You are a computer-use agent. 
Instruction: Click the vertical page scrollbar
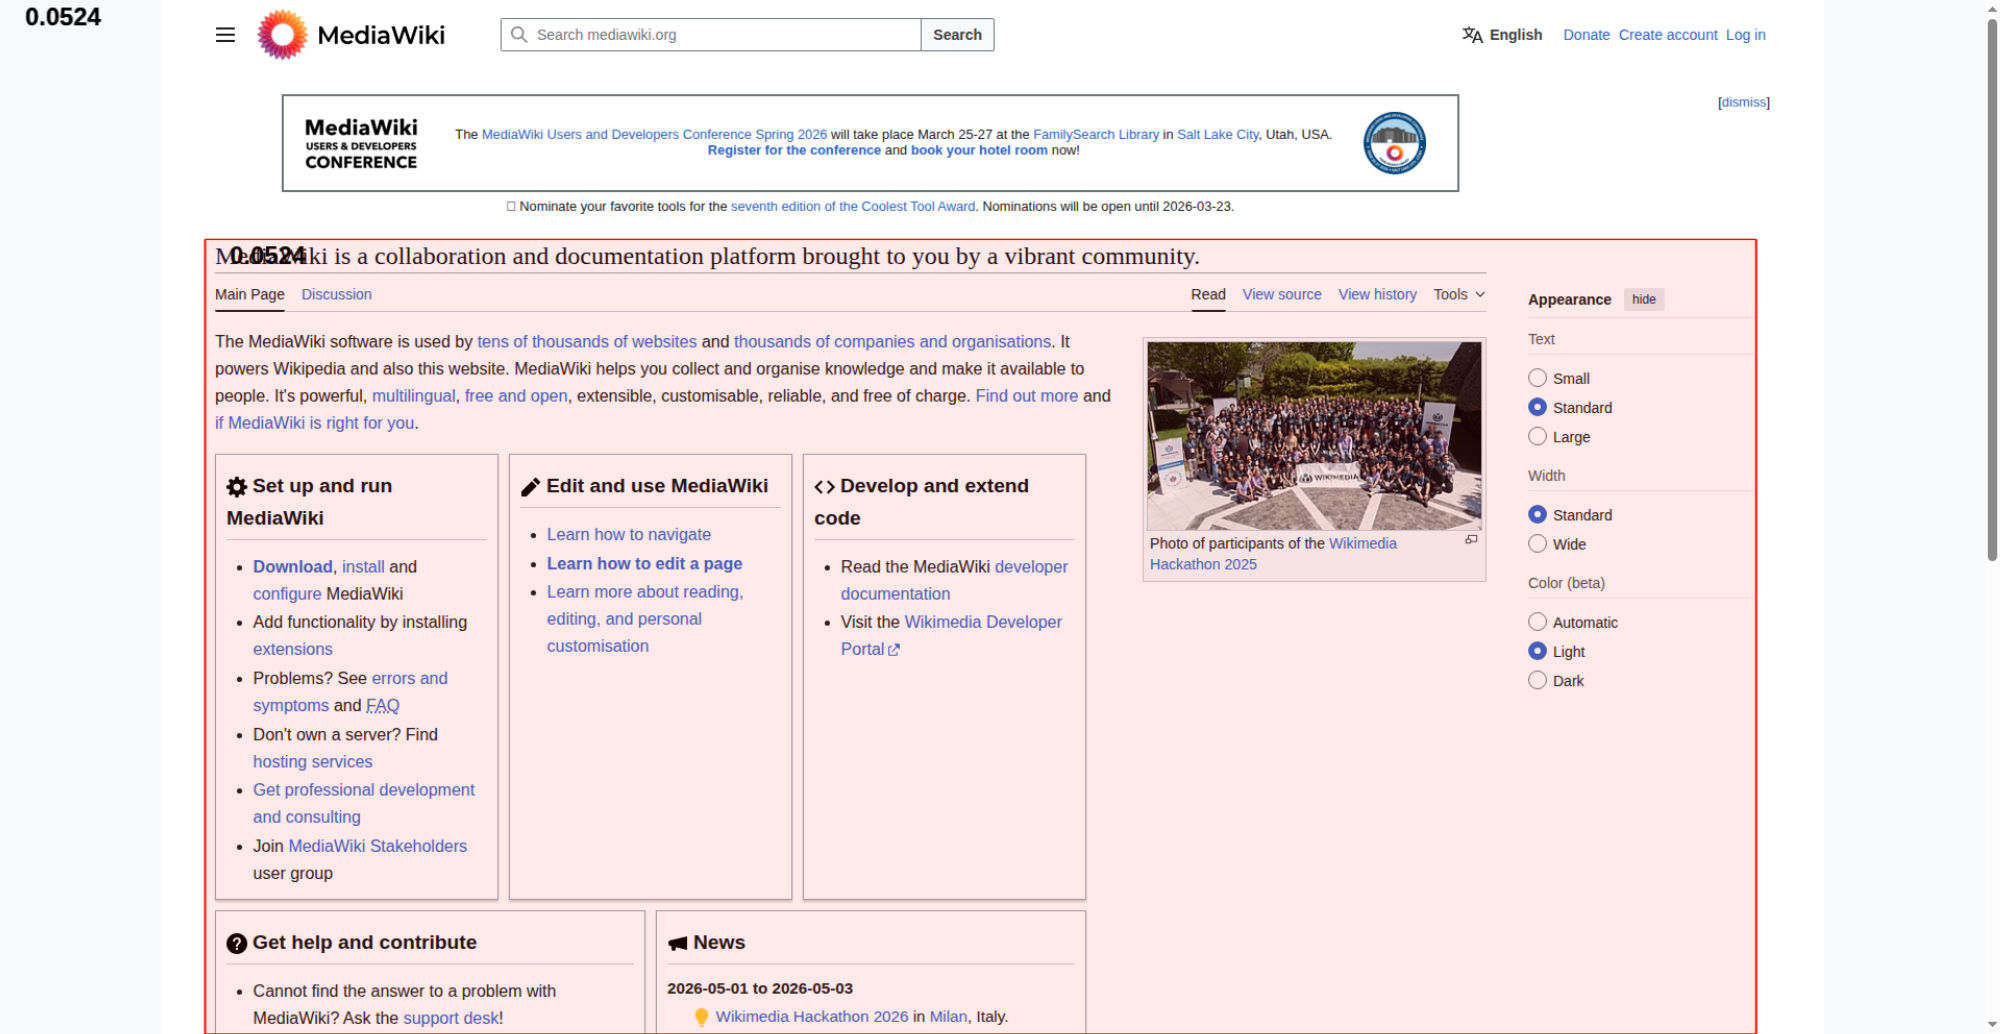(1991, 290)
